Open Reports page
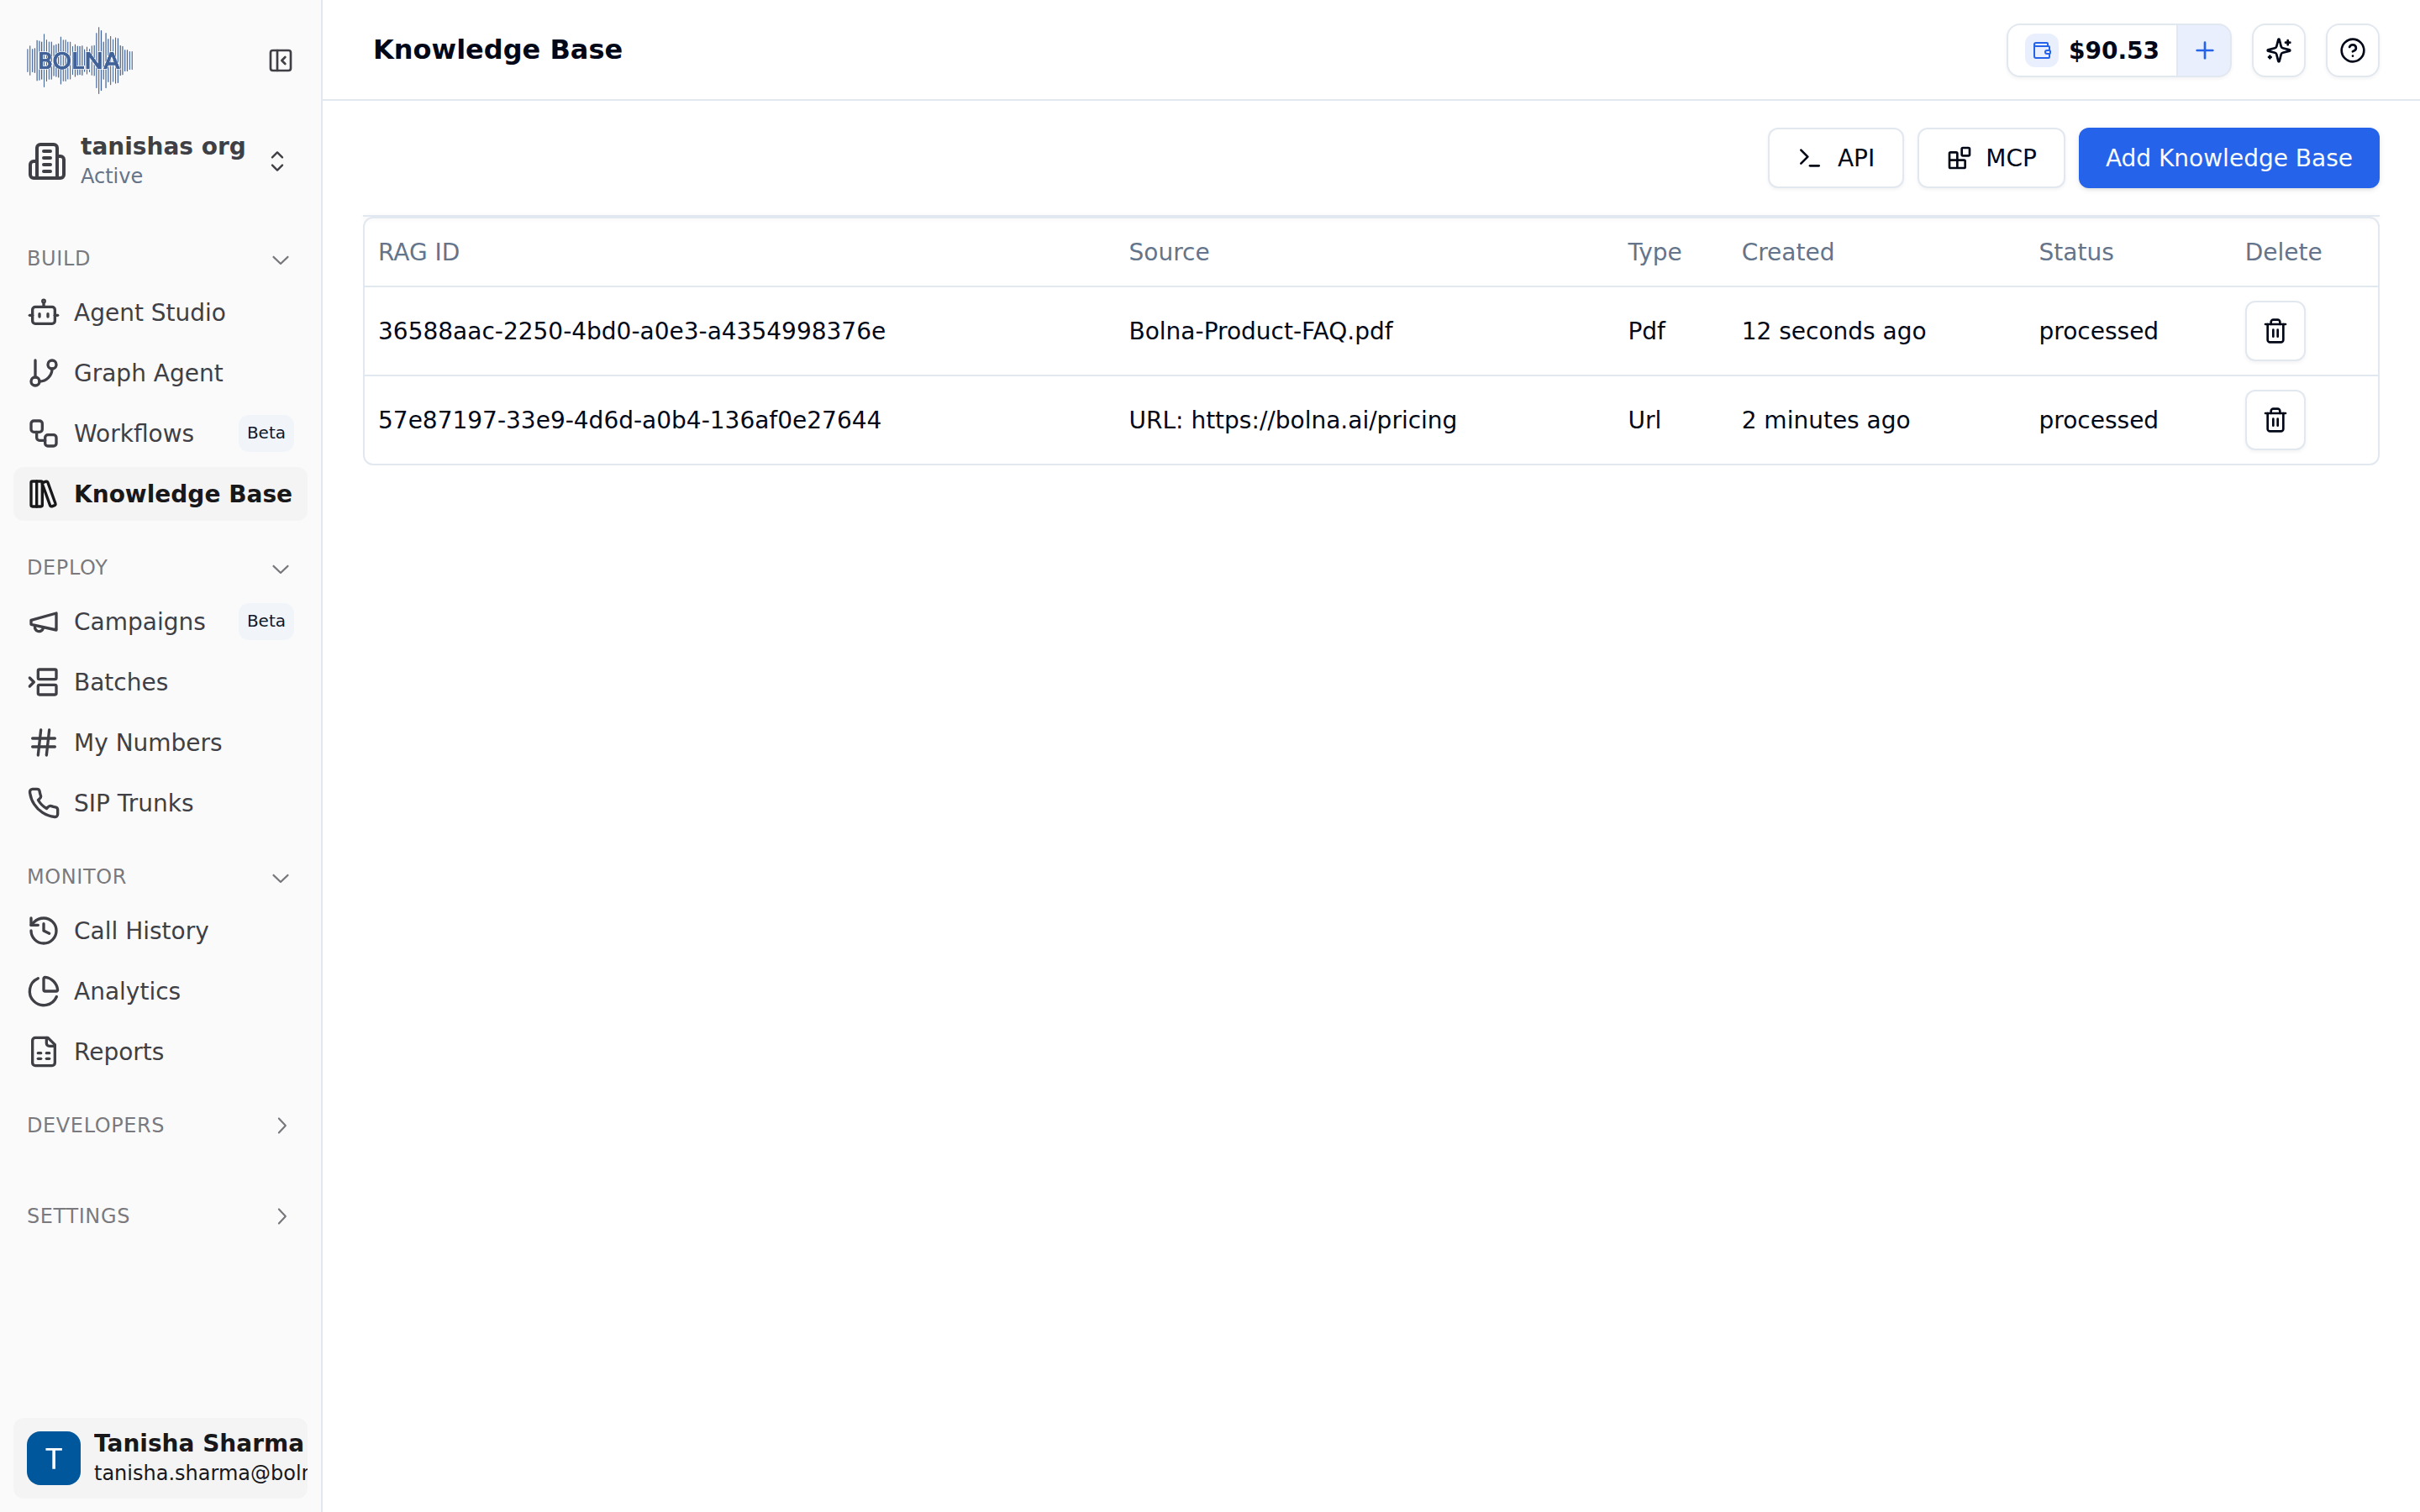Screen dimensions: 2420x1512 tap(160, 1052)
